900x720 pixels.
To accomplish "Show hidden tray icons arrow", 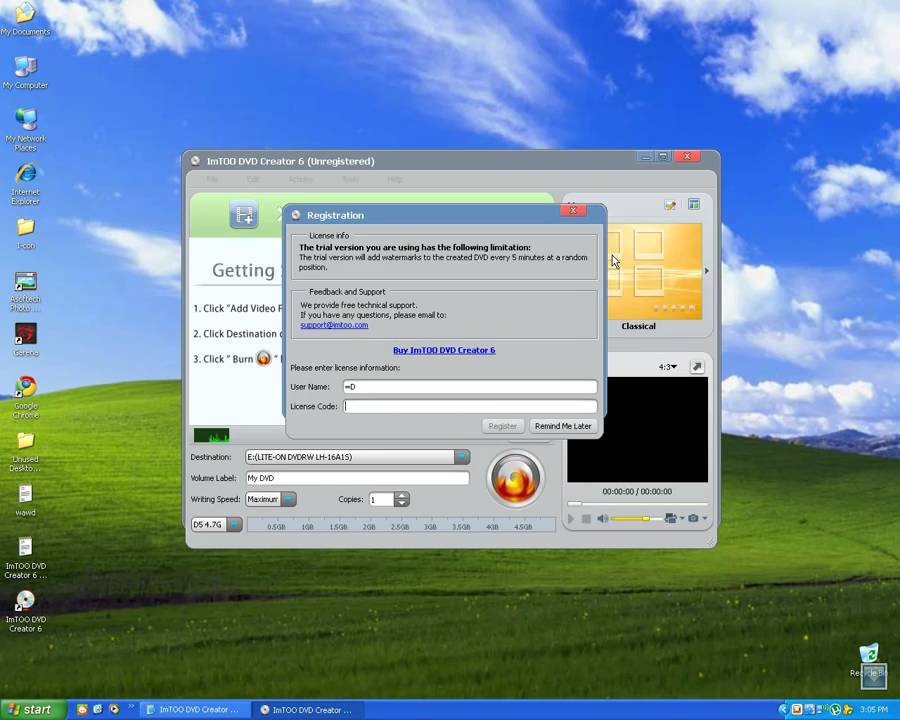I will pyautogui.click(x=782, y=710).
